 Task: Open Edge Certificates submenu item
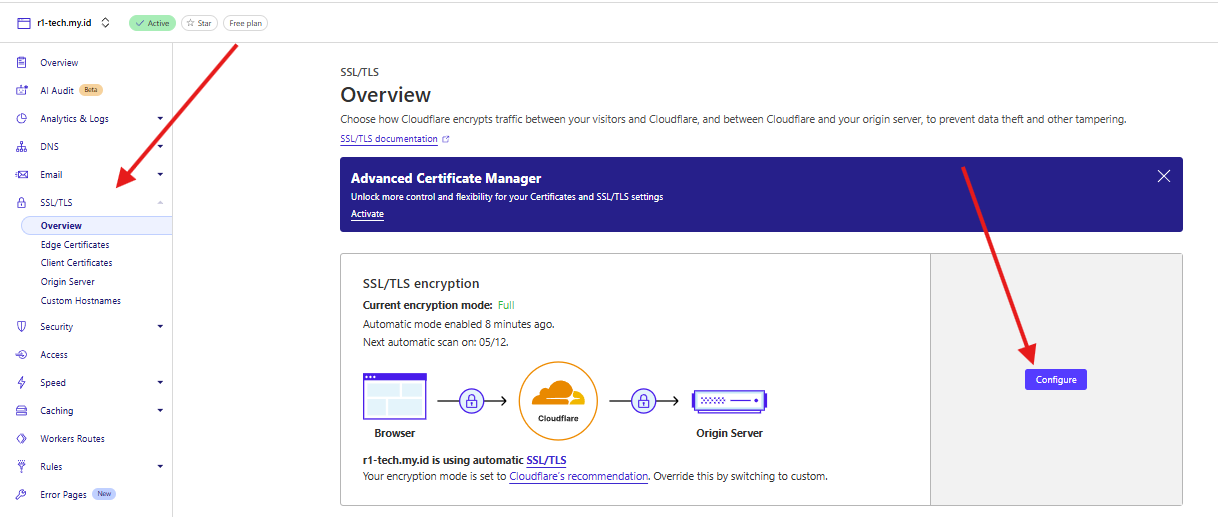click(75, 245)
